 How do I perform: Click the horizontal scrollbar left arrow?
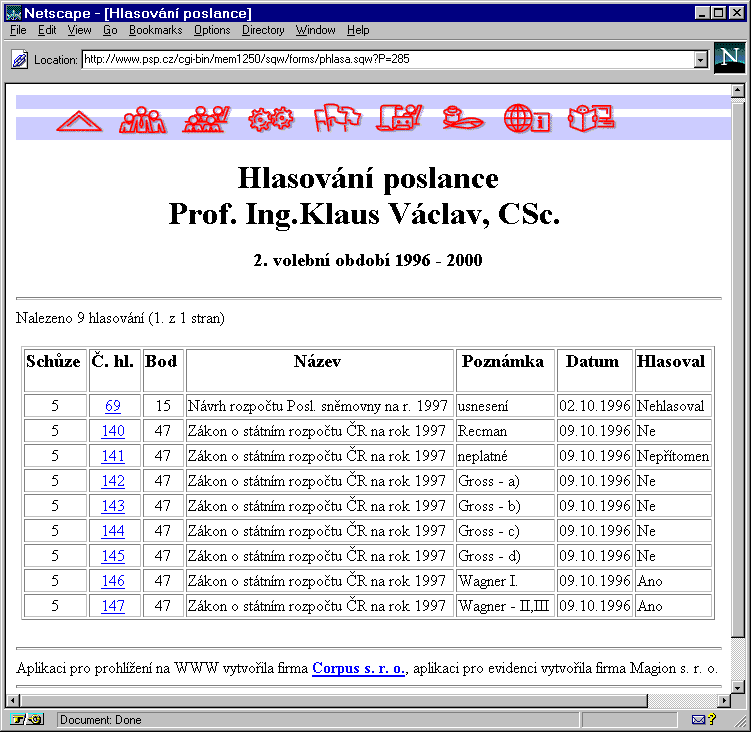(x=12, y=700)
